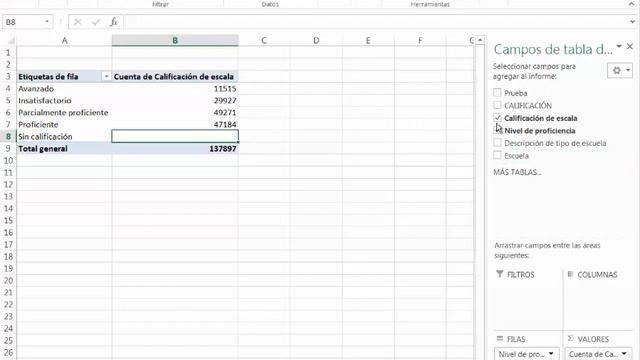Screen dimensions: 640x360
Task: Select the value 29927 cell
Action: 175,100
